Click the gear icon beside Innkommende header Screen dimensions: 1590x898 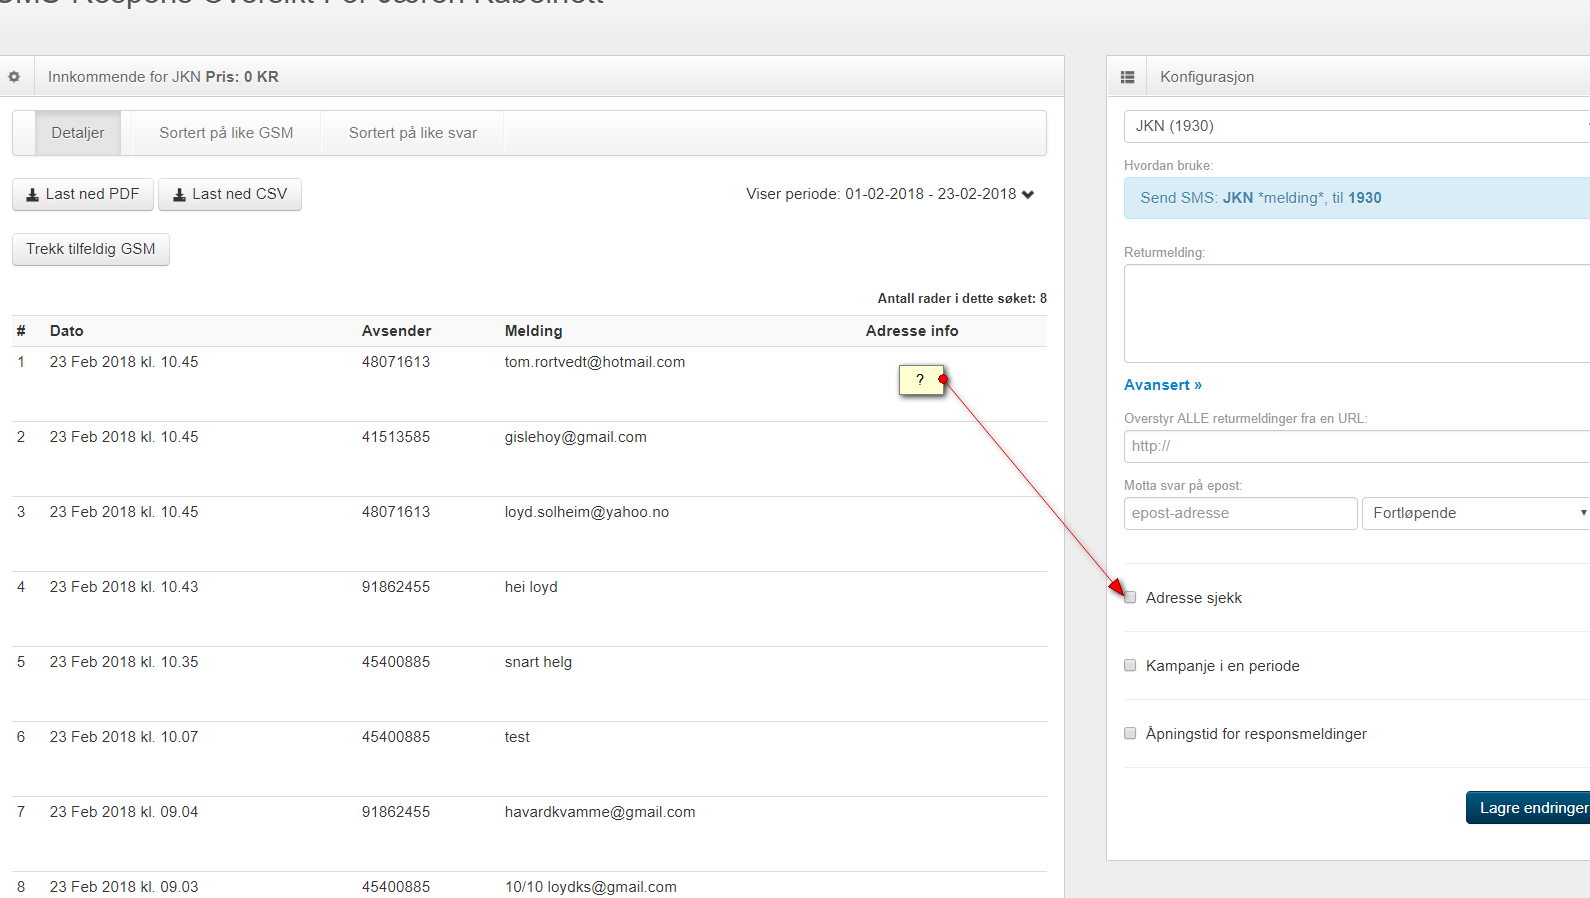[14, 77]
